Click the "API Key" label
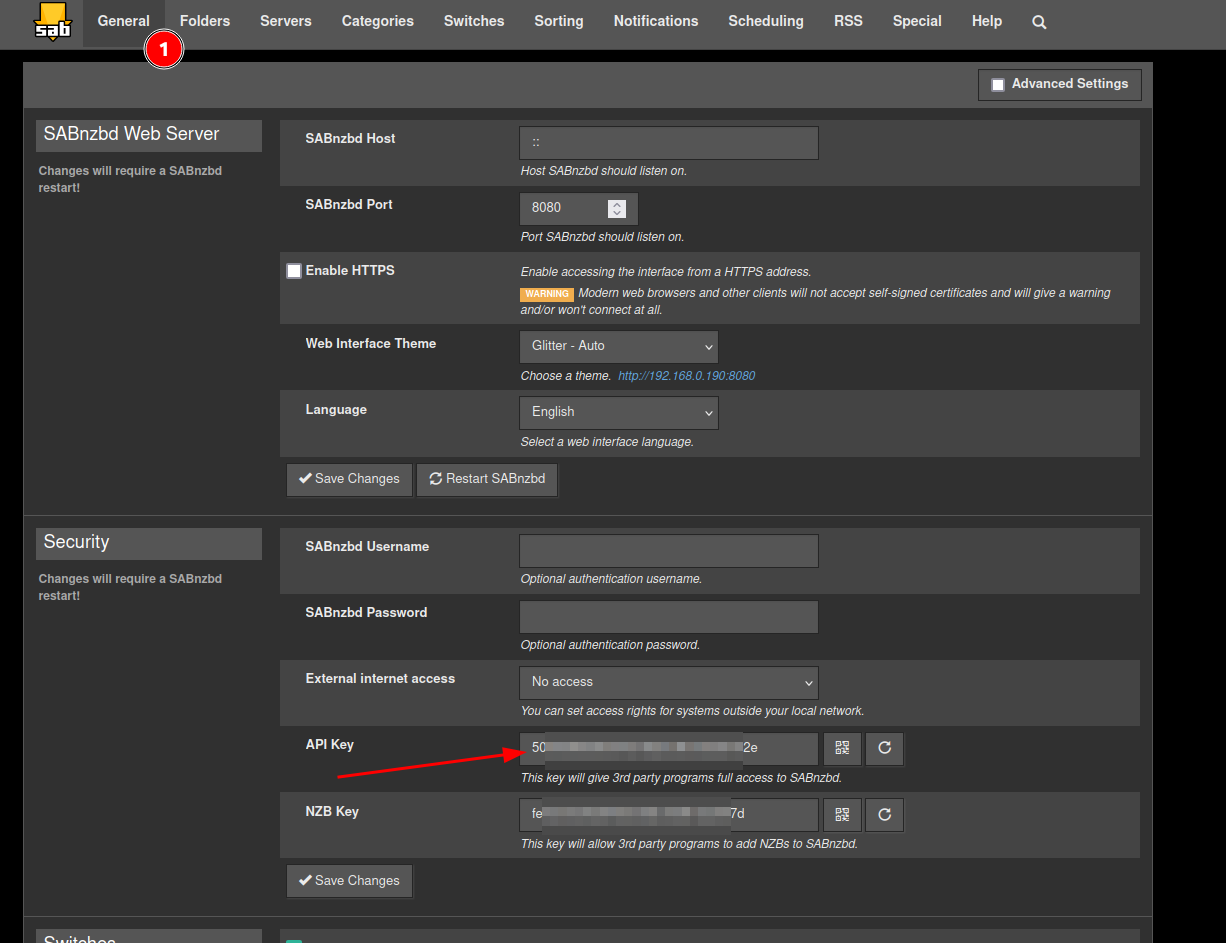1226x943 pixels. coord(330,745)
